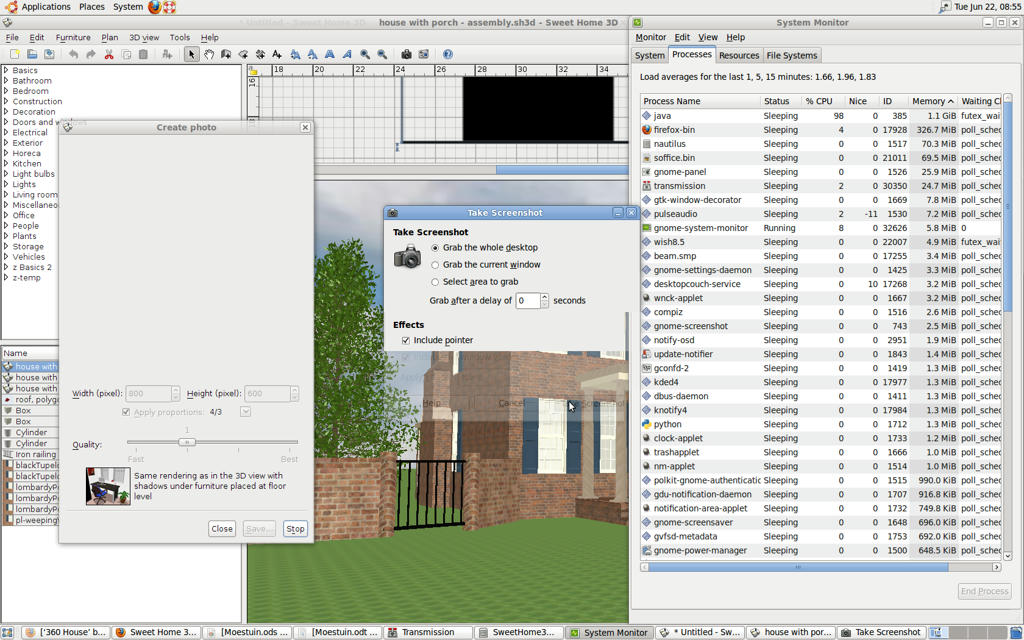Choose the Create dimensions tool
Viewport: 1024px width, 640px height.
(x=260, y=54)
